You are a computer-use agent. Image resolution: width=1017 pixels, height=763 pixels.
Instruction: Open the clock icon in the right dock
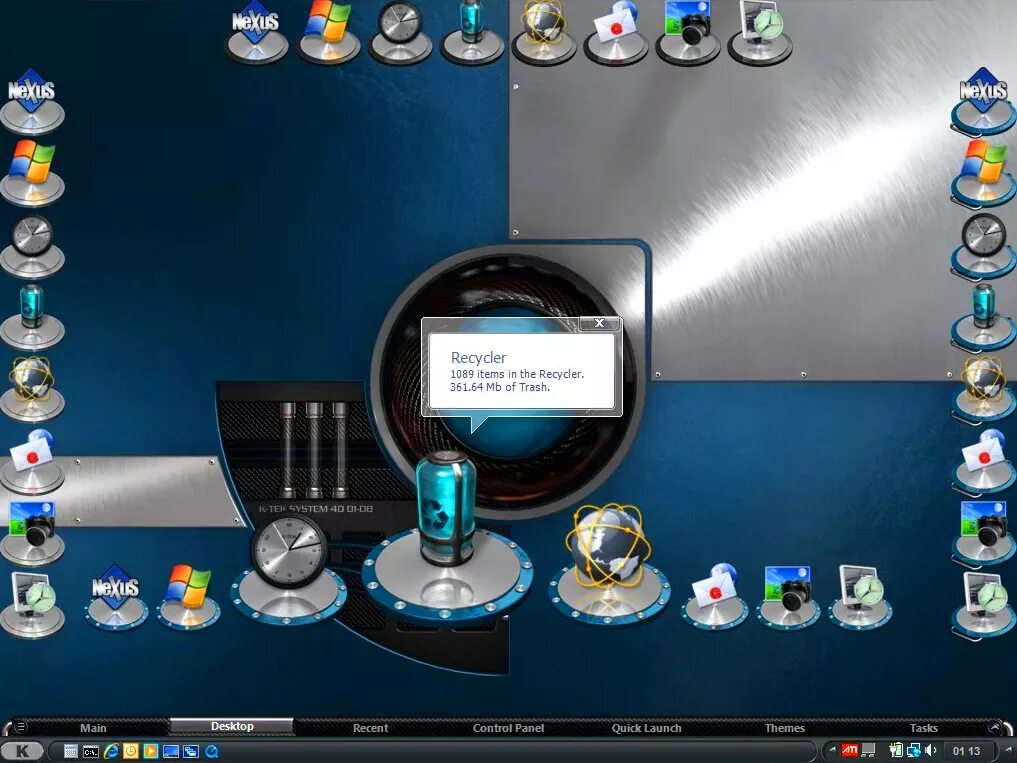click(983, 245)
